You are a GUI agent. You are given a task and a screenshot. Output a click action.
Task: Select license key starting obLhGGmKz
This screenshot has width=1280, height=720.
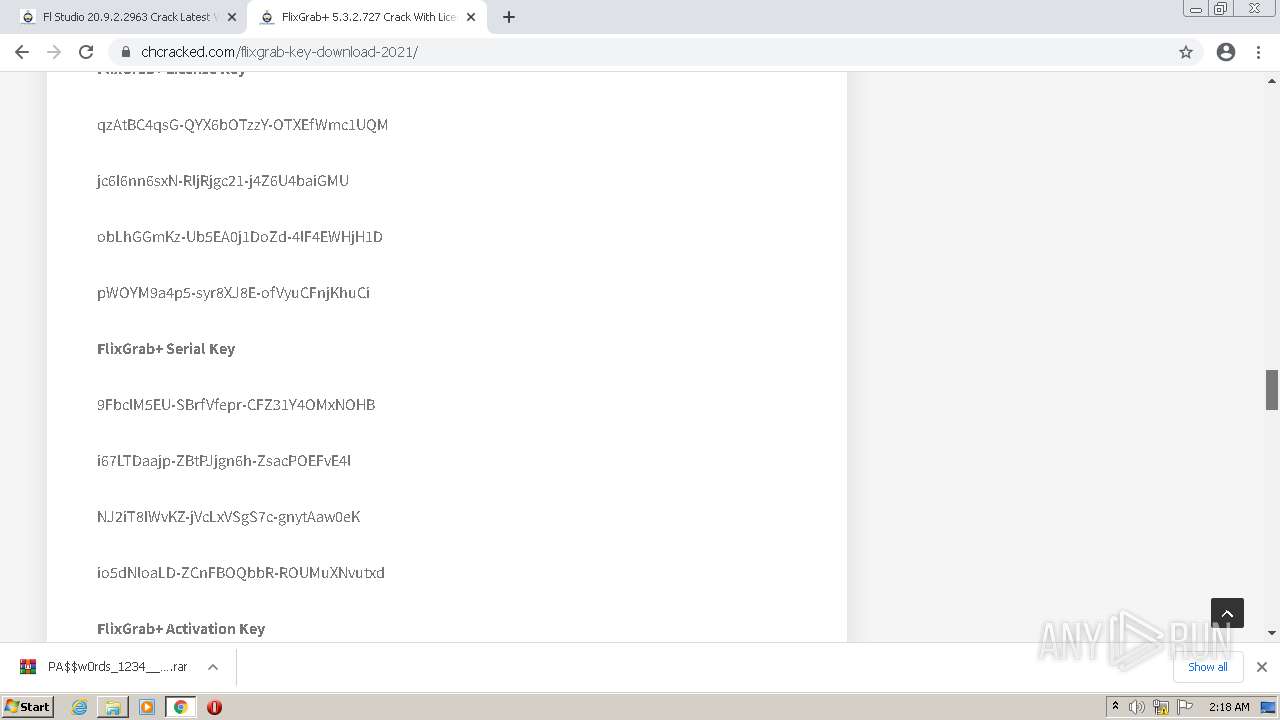coord(240,237)
